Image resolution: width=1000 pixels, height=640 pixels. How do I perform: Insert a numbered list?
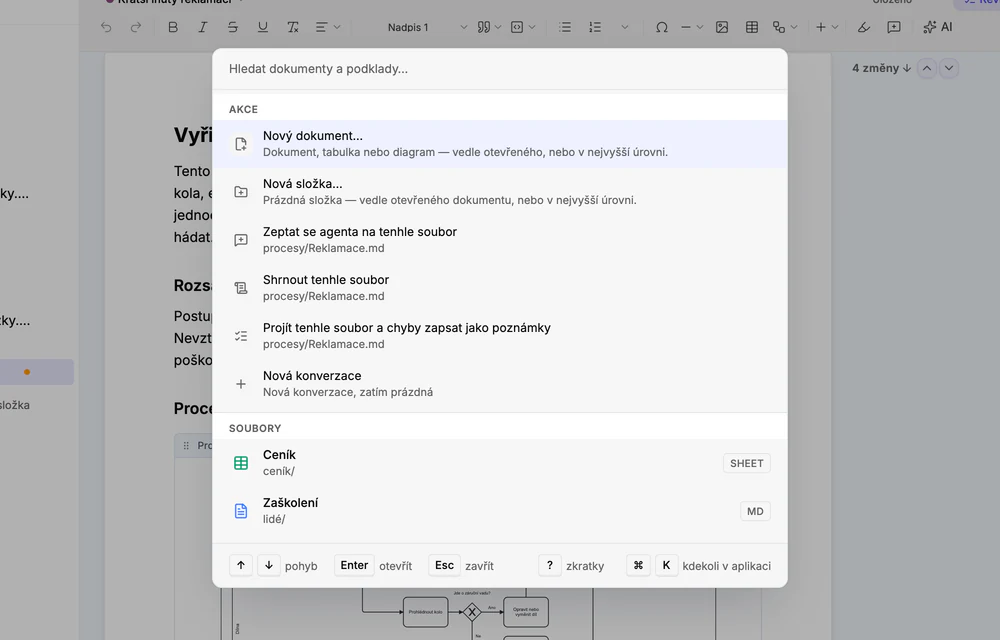595,27
